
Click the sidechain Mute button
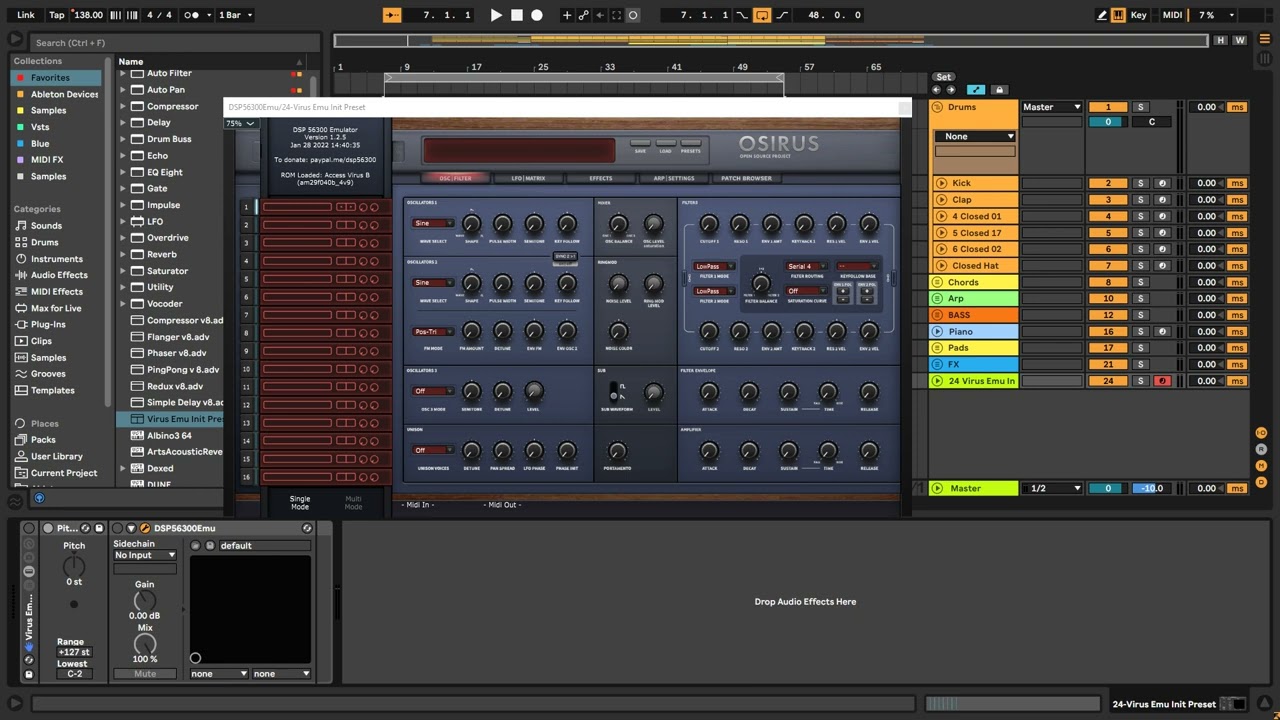point(145,674)
